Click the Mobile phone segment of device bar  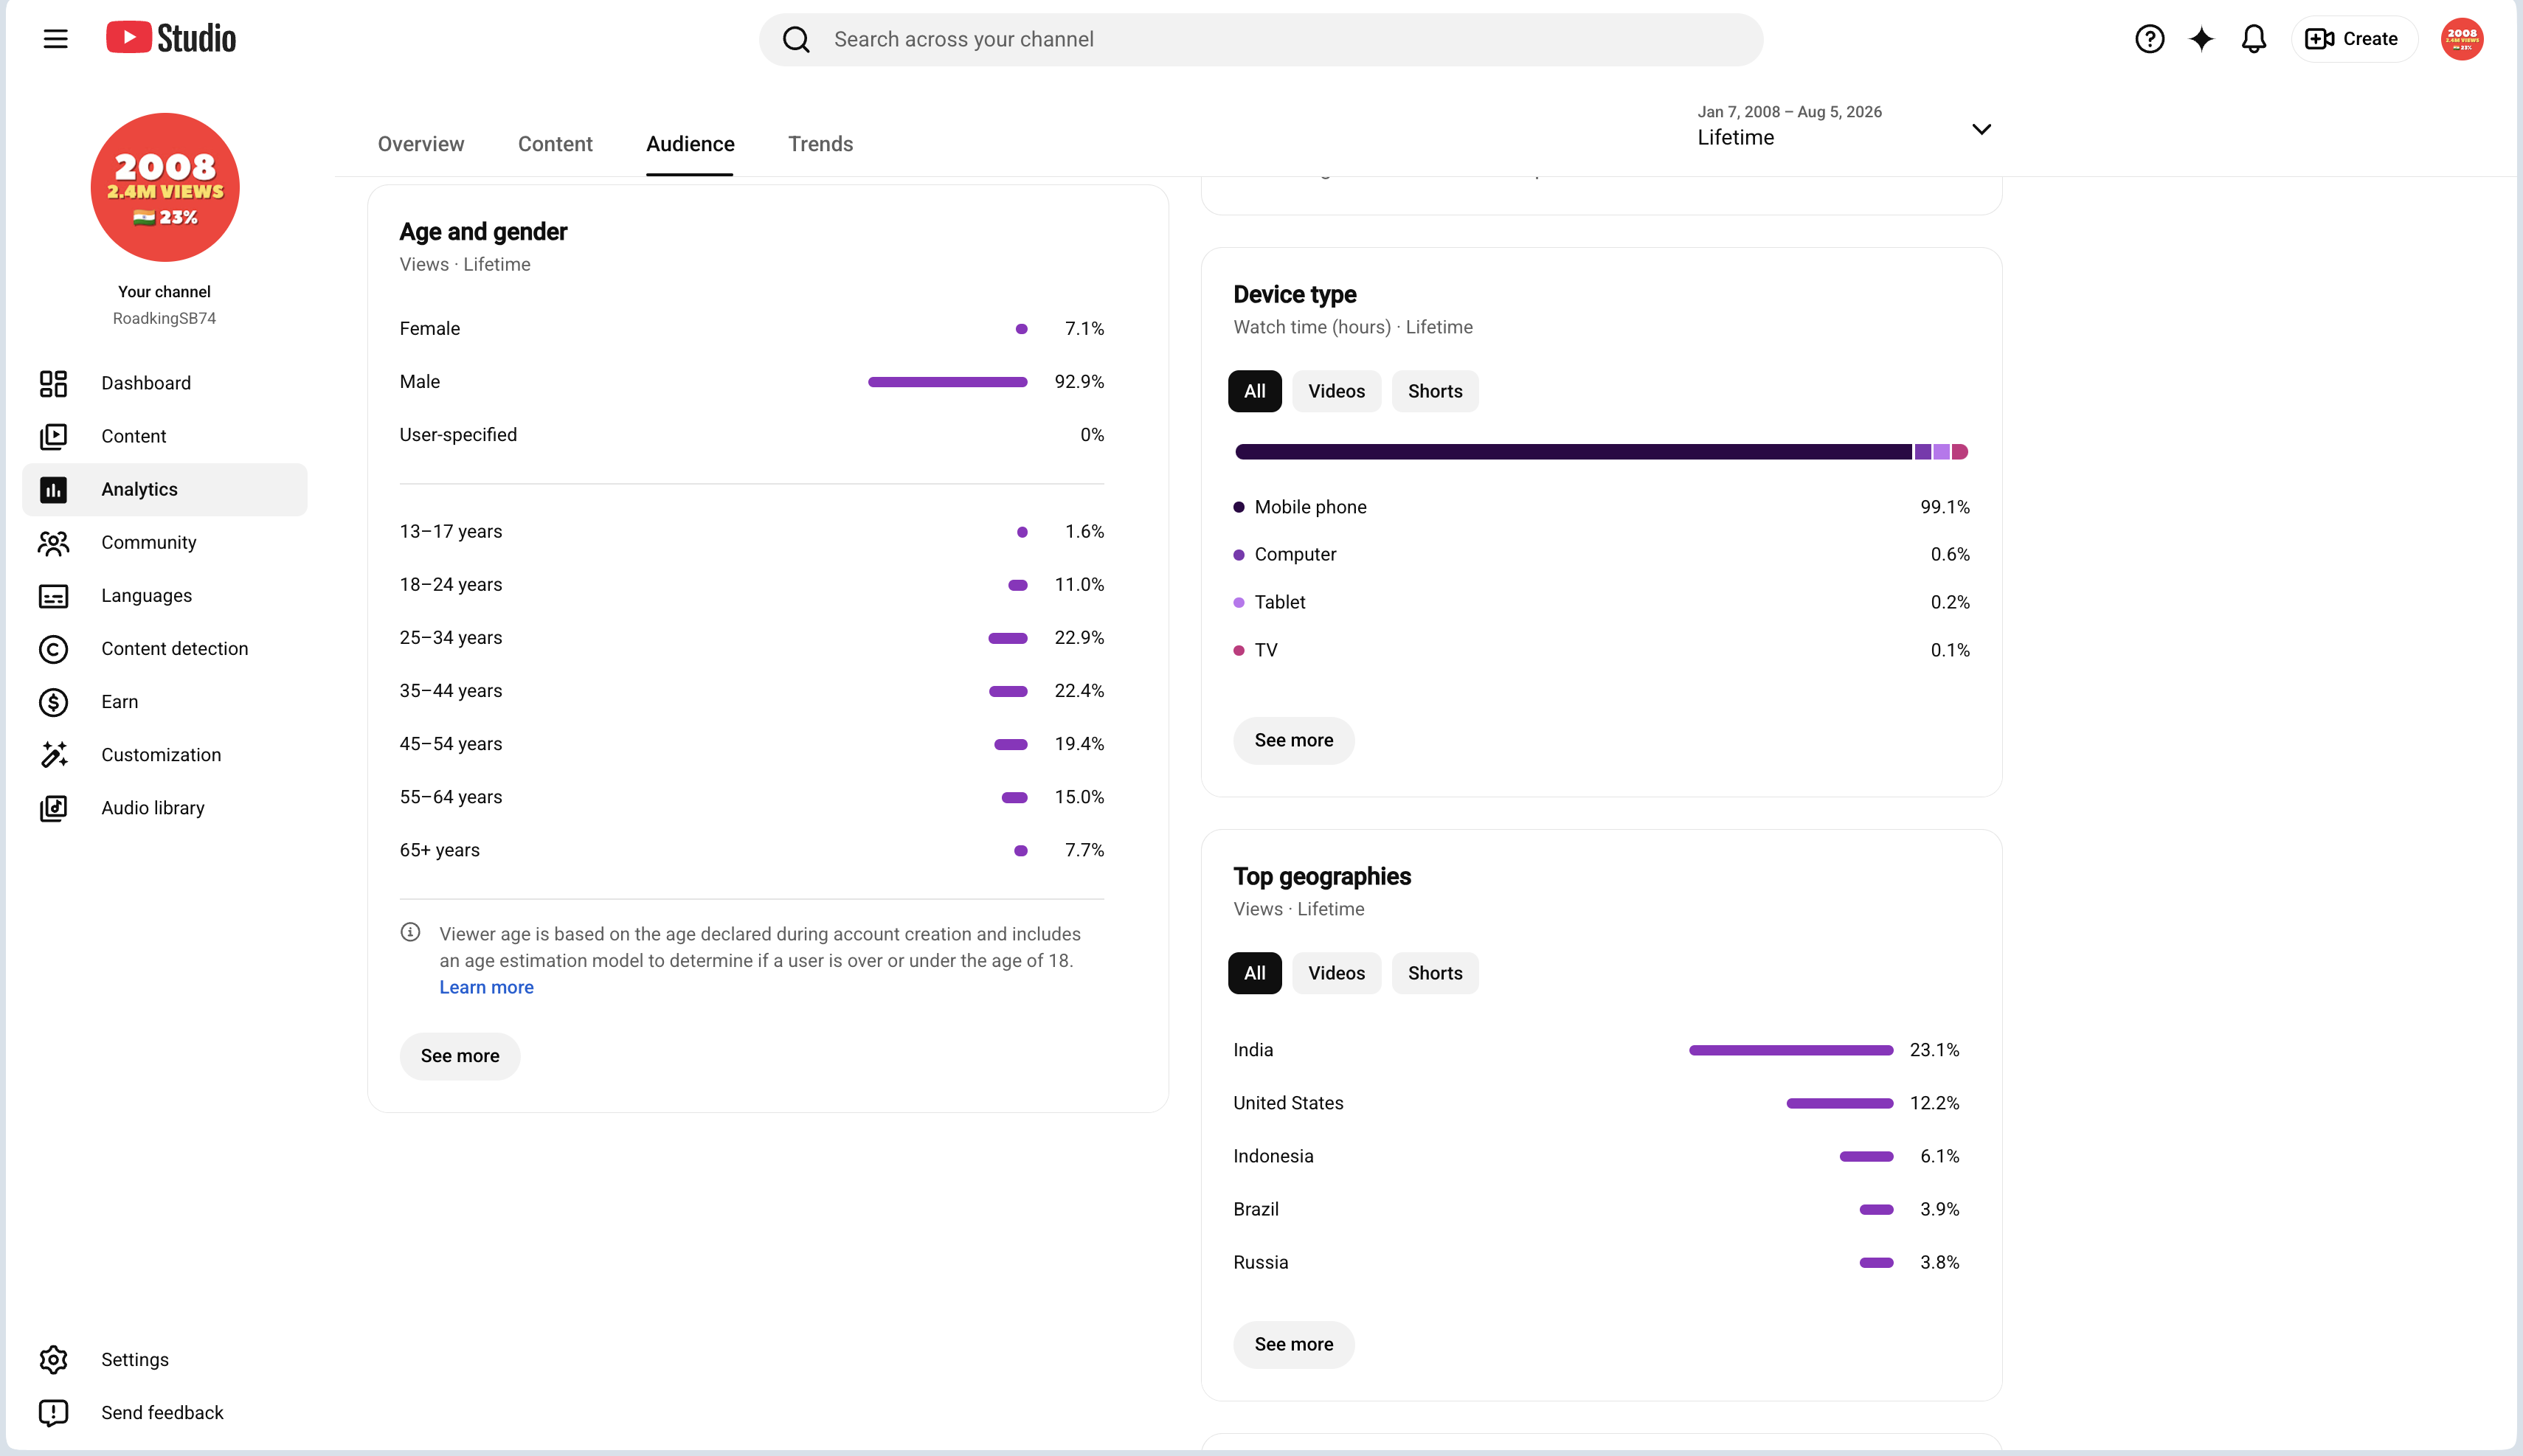coord(1573,452)
